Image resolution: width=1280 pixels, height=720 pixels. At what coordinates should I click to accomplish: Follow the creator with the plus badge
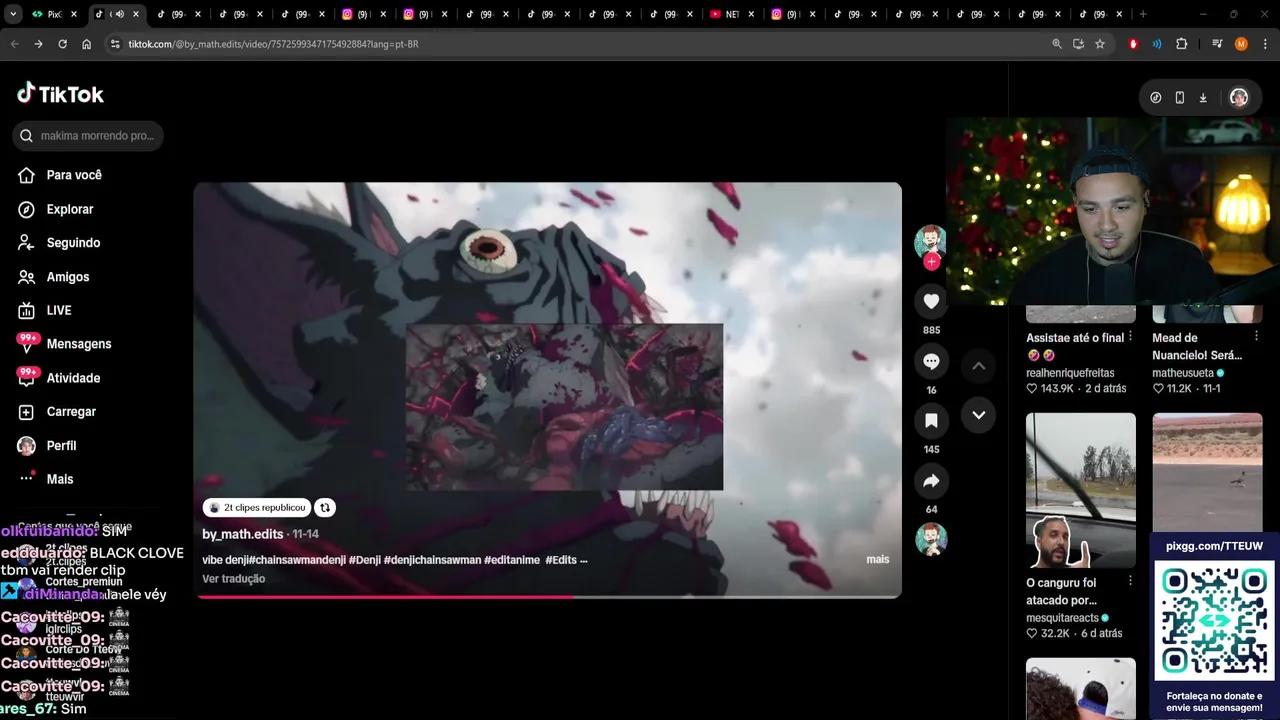[932, 262]
